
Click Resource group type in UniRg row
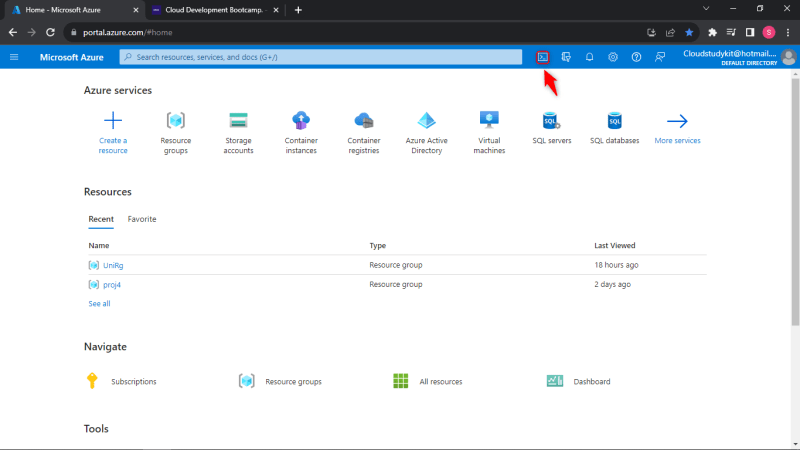pos(396,265)
